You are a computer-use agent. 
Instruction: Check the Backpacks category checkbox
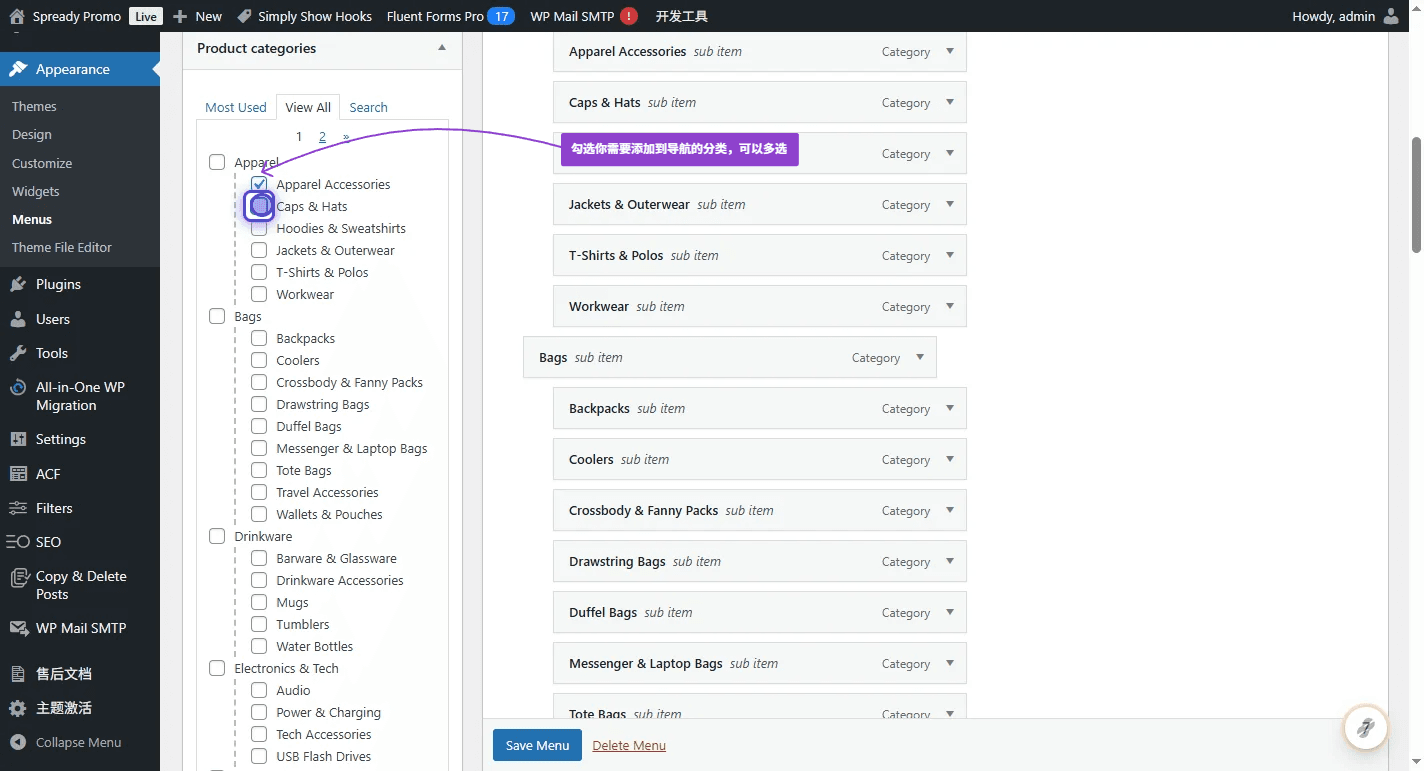(259, 338)
